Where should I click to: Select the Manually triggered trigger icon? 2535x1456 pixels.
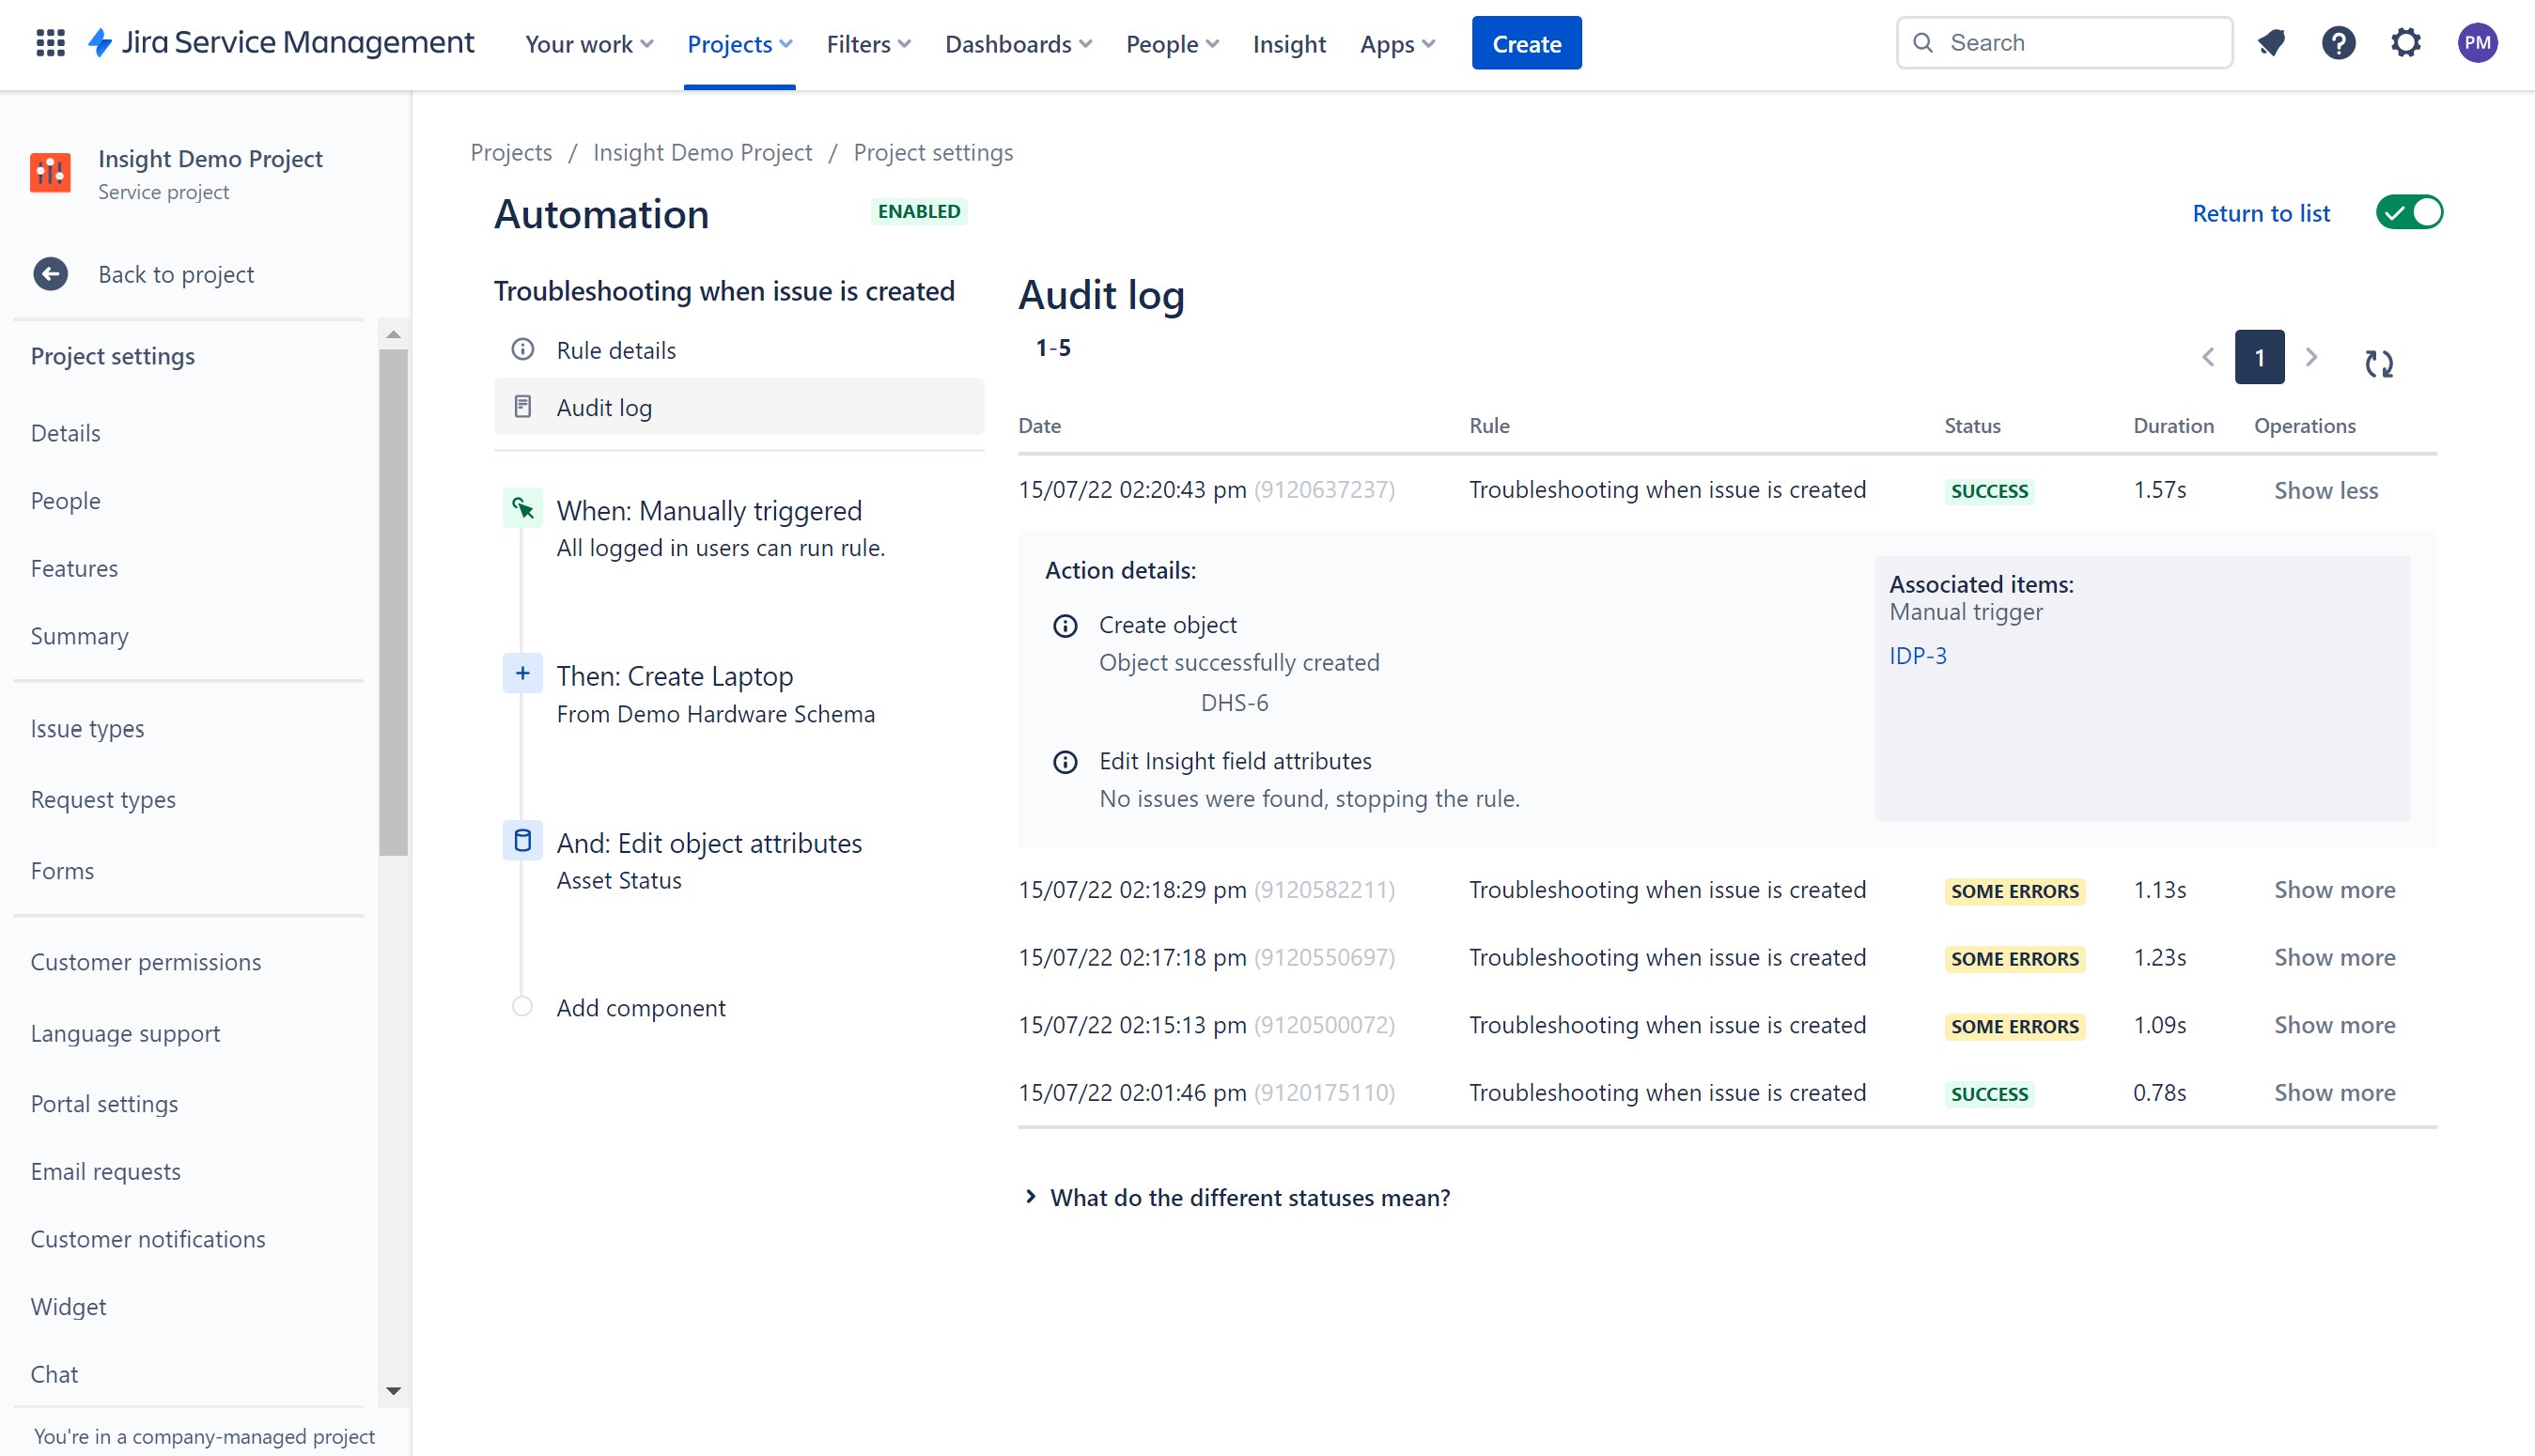[x=522, y=509]
